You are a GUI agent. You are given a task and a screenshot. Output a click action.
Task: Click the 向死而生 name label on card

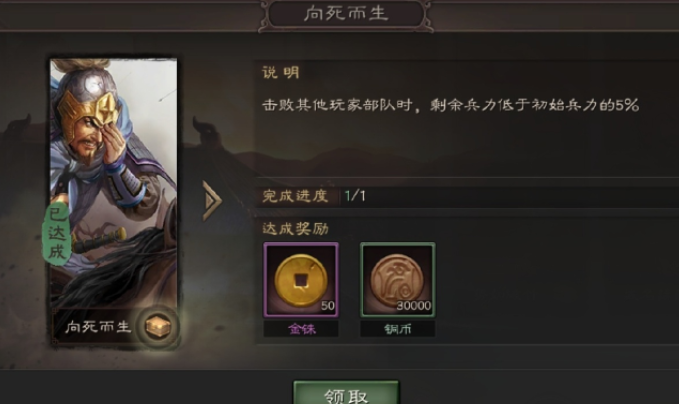[98, 326]
